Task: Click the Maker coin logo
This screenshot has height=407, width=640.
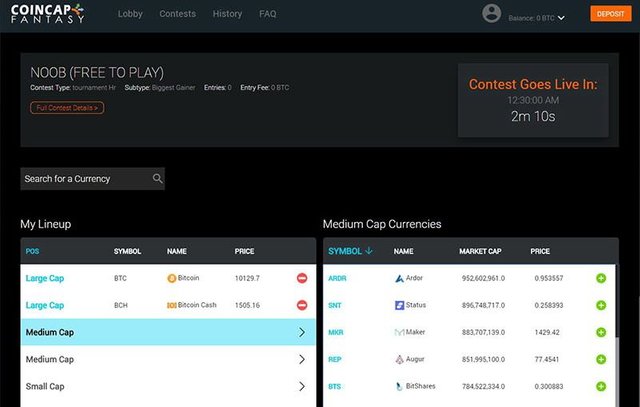Action: coord(399,332)
